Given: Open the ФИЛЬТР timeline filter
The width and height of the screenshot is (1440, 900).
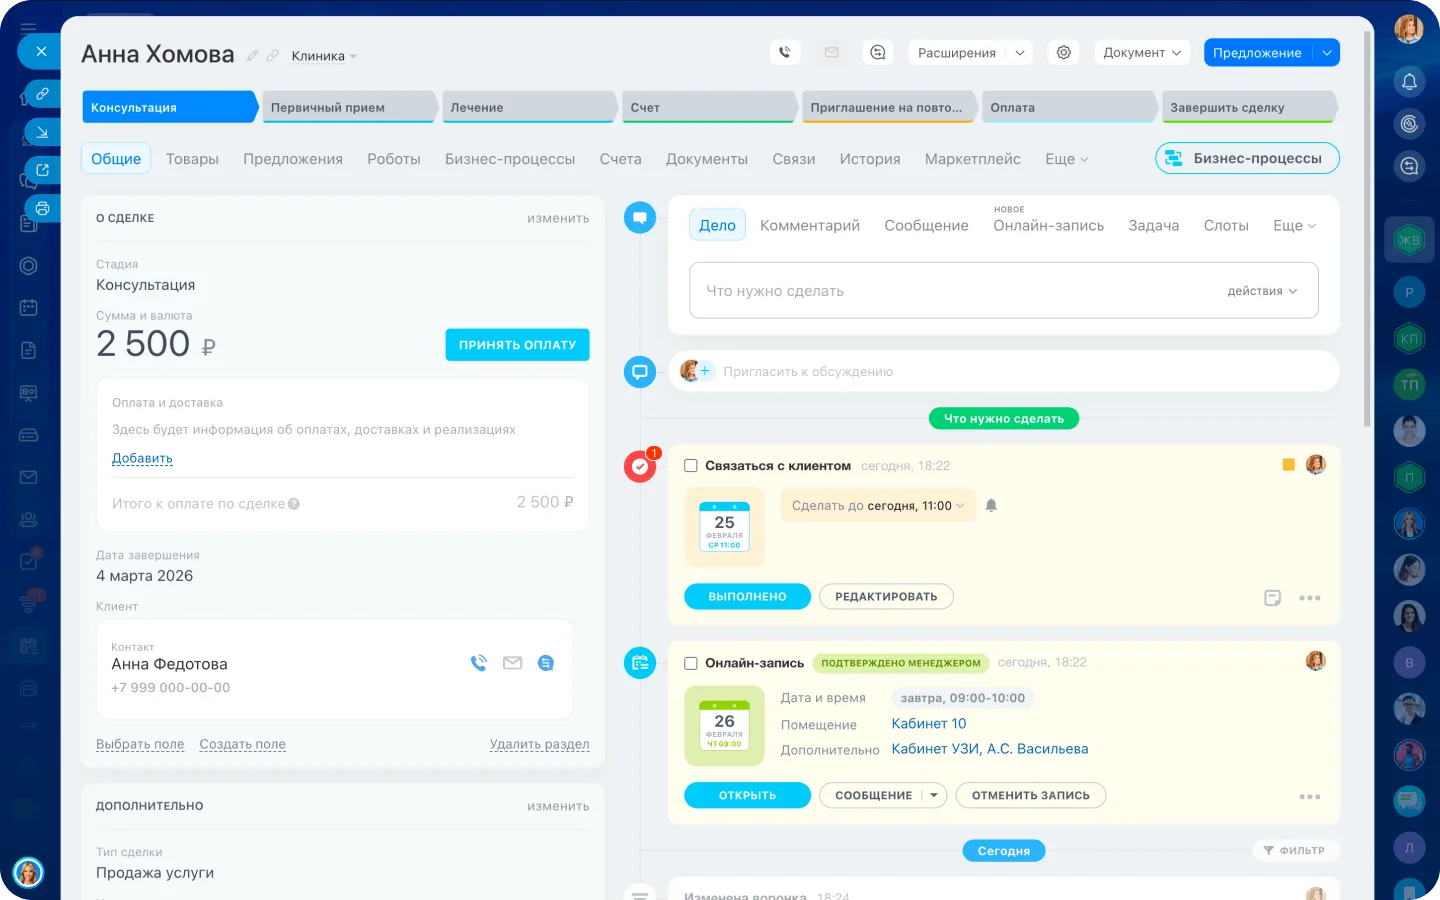Looking at the screenshot, I should click(x=1295, y=851).
